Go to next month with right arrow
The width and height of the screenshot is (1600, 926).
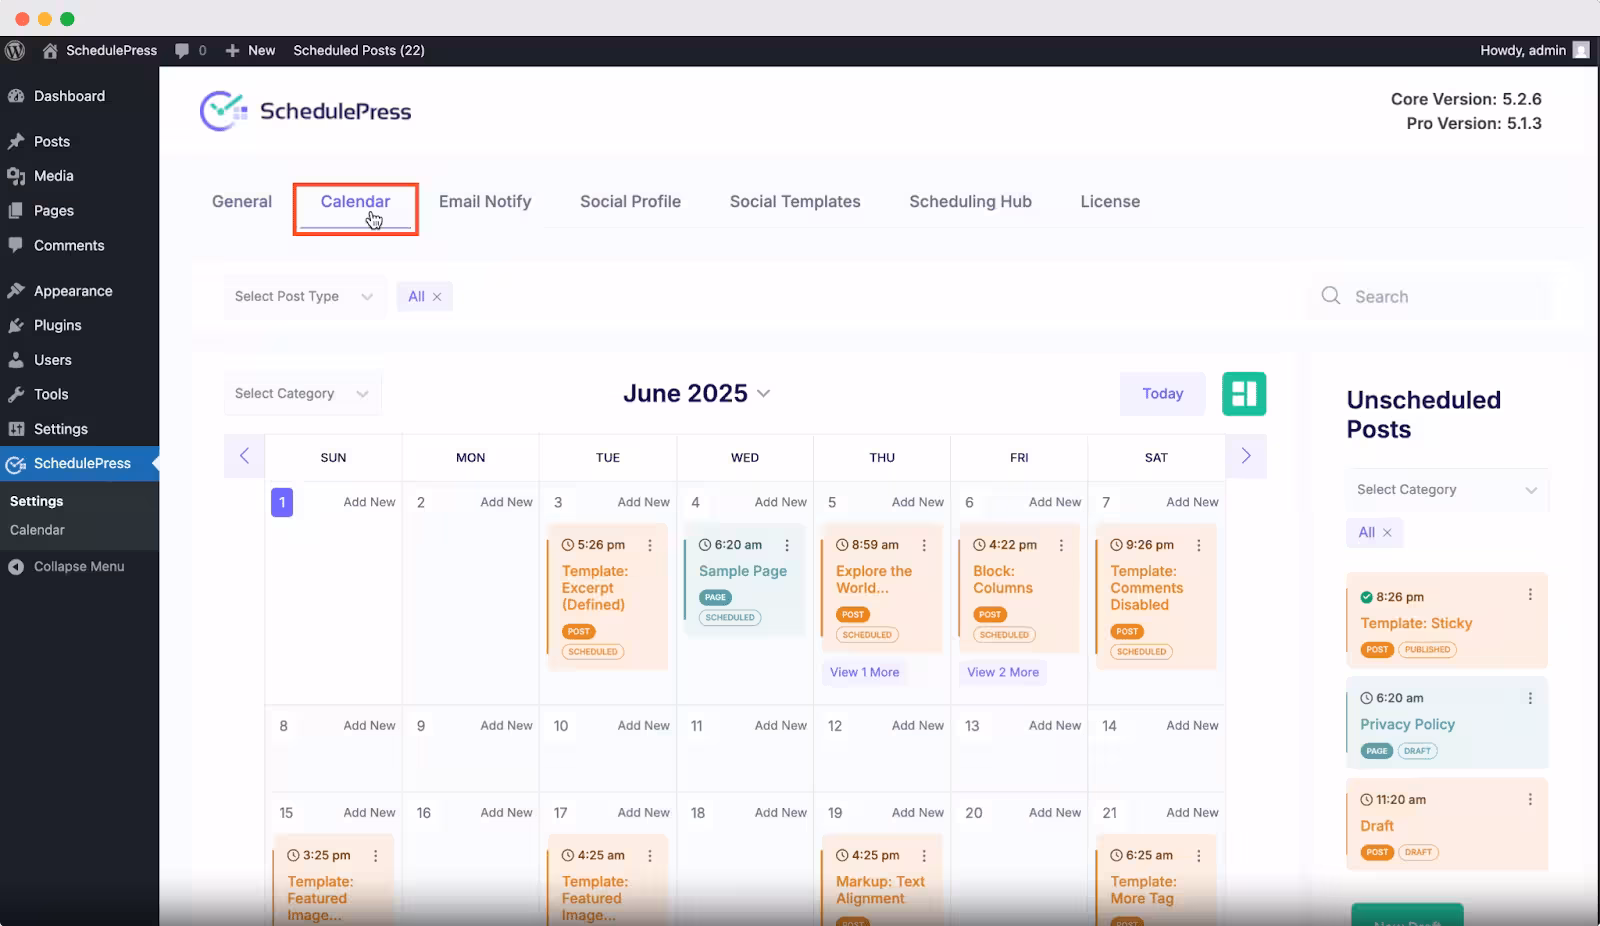point(1246,456)
